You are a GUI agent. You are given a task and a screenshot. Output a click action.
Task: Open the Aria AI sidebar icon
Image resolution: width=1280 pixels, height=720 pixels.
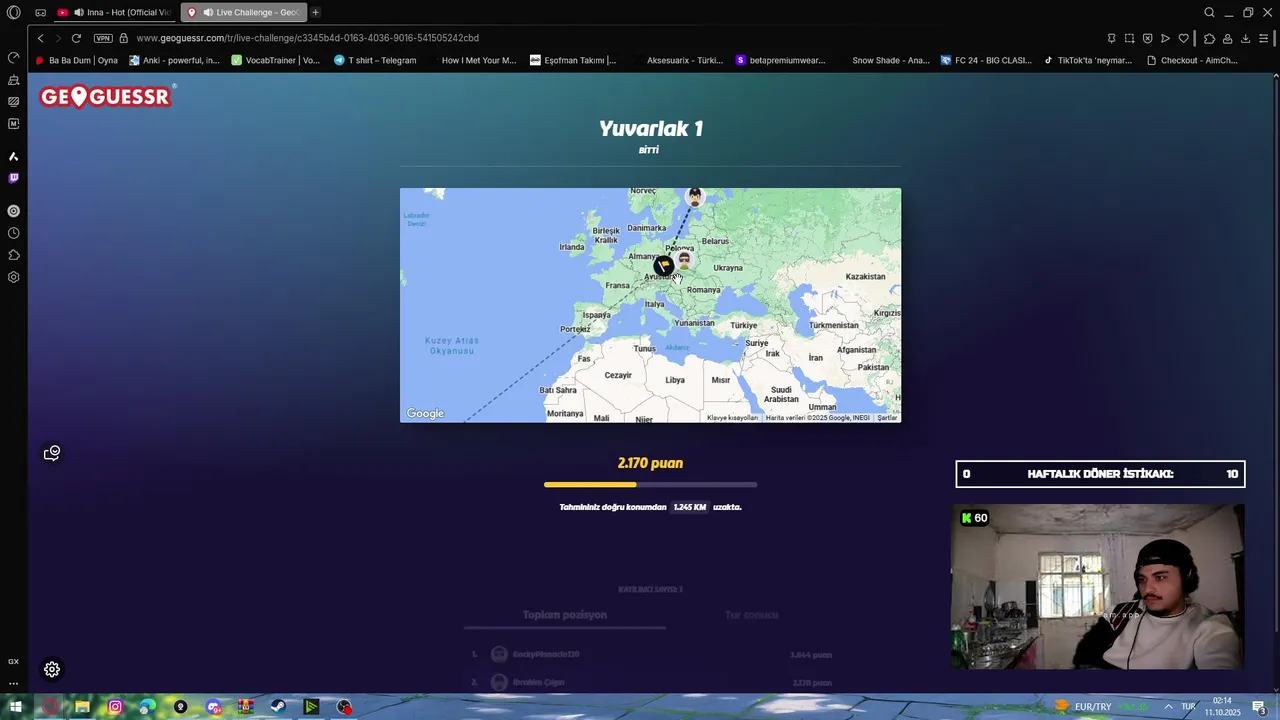(13, 156)
